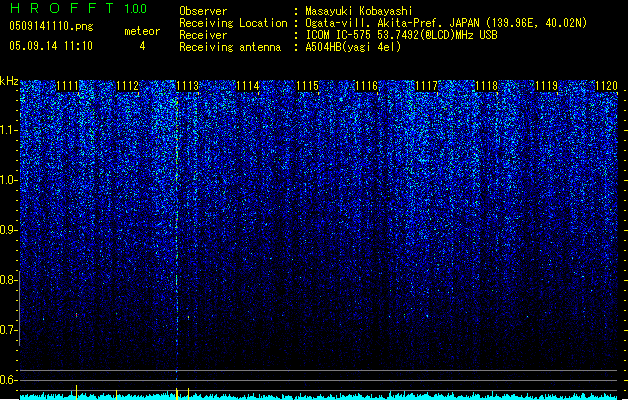Click the 1111 time marker
Image resolution: width=629 pixels, height=400 pixels.
(x=67, y=86)
